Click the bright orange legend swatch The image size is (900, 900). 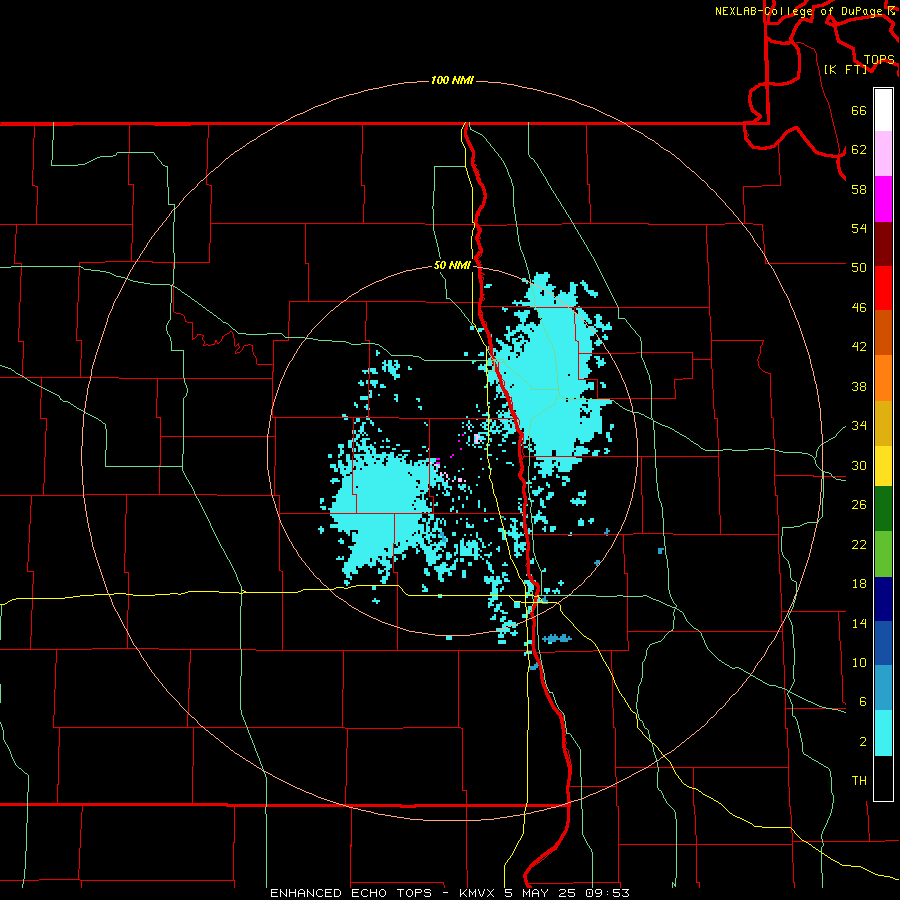coord(883,378)
